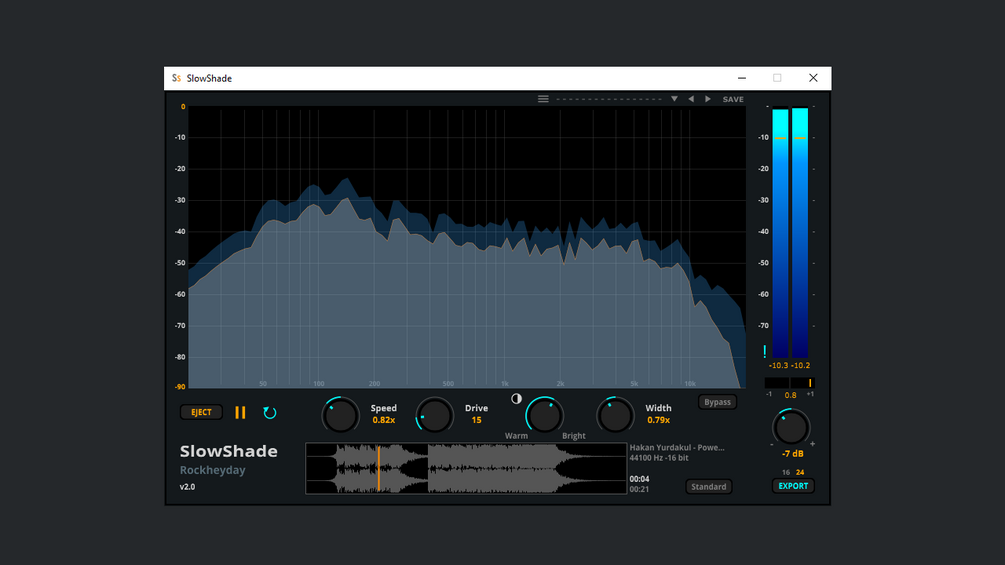
Task: Click the empty preset name field
Action: tap(609, 99)
